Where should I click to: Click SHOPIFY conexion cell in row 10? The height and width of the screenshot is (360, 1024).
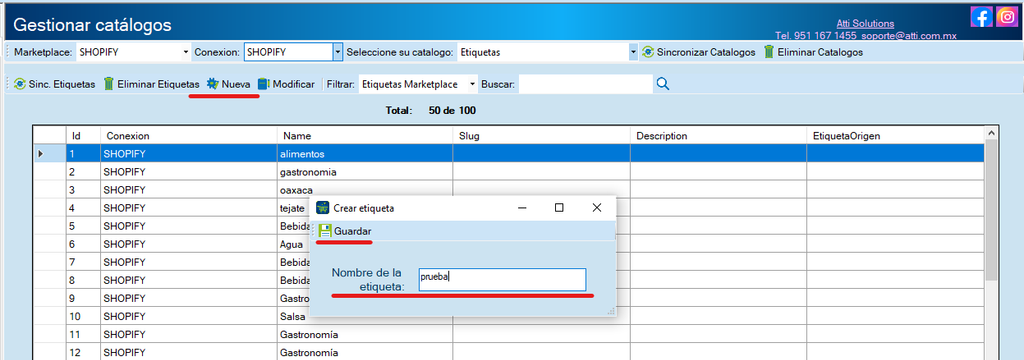pos(189,316)
